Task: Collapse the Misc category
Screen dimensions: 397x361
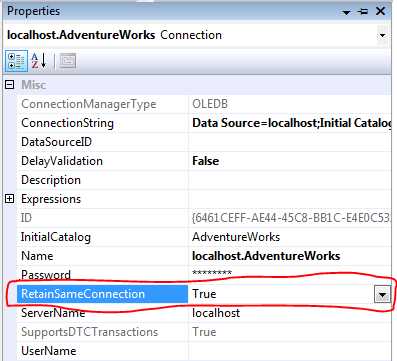Action: pyautogui.click(x=10, y=85)
